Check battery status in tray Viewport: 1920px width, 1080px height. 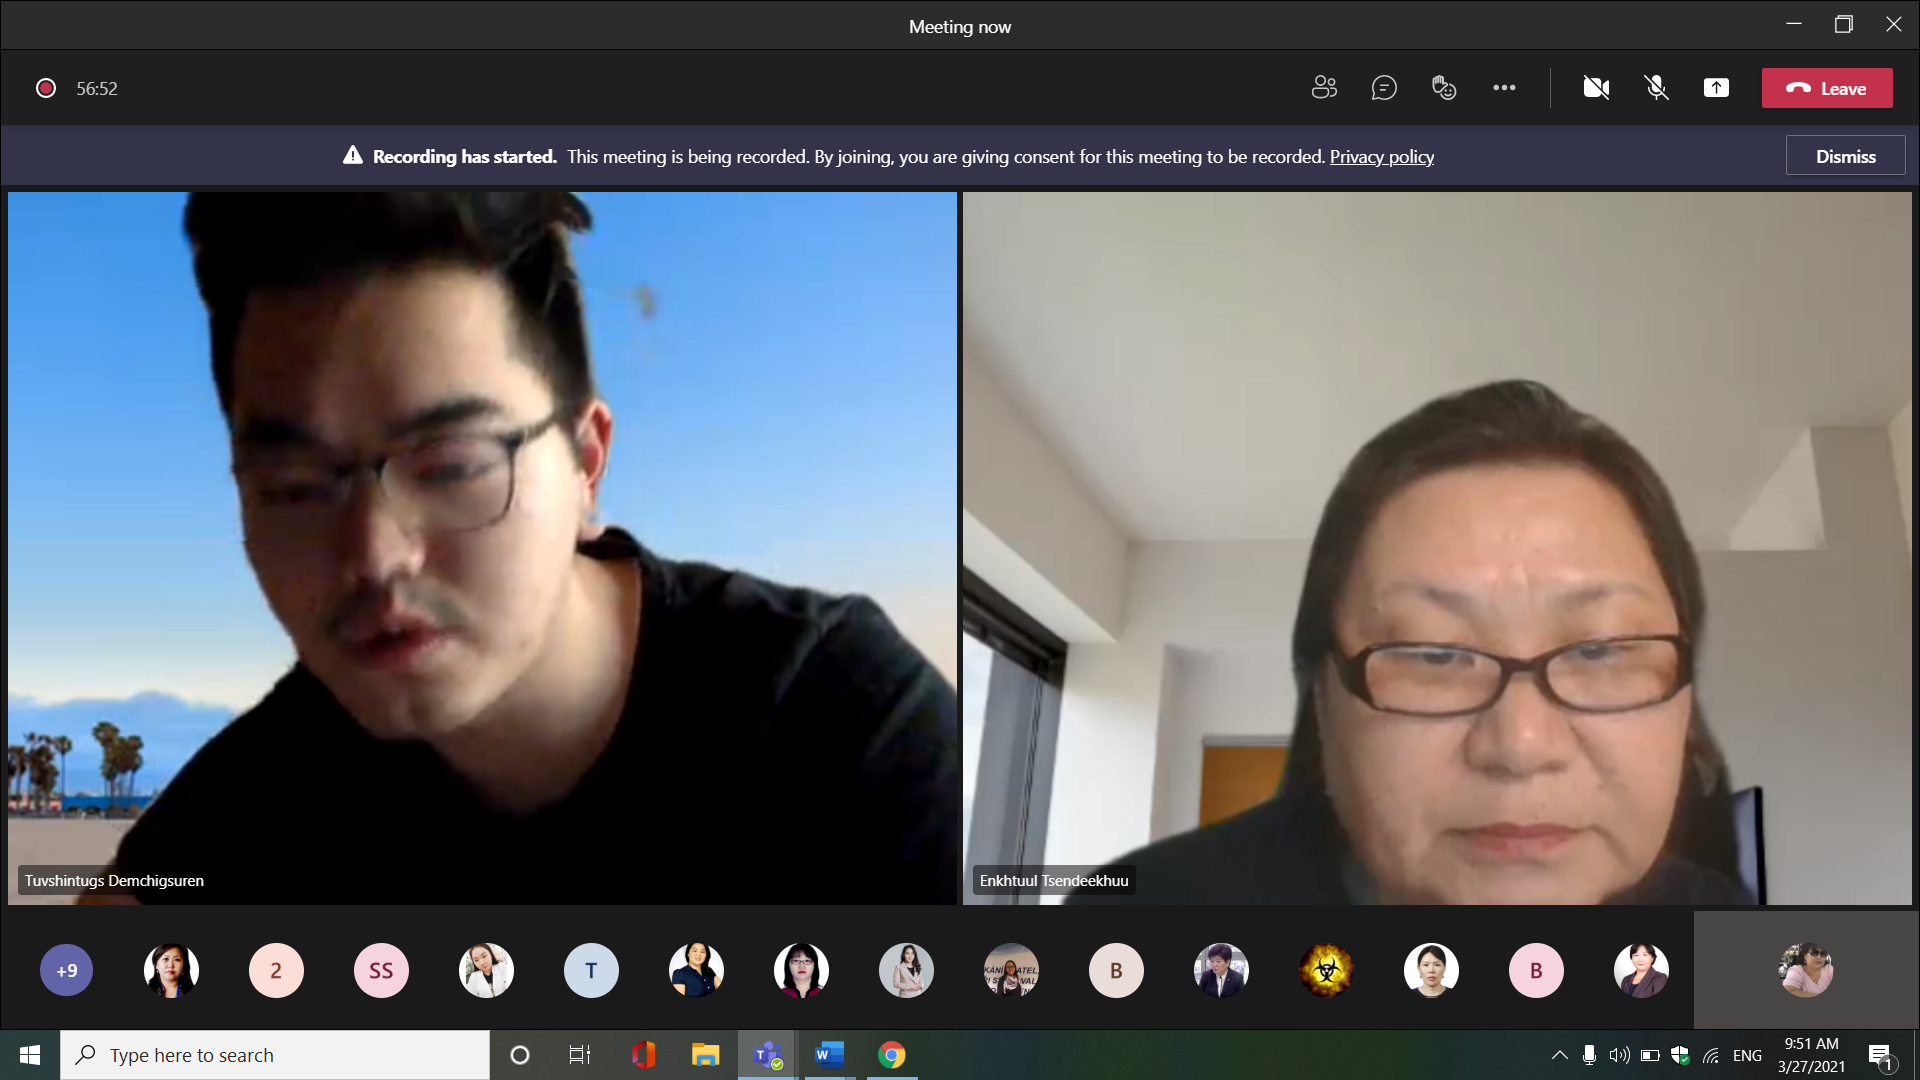1650,1055
